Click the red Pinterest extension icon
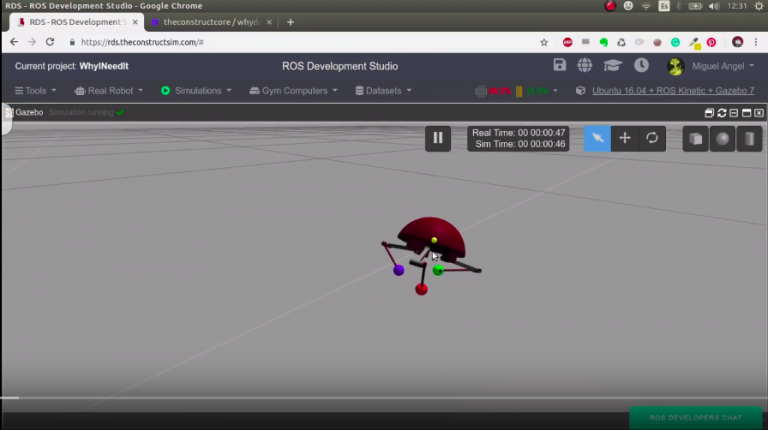 (711, 43)
